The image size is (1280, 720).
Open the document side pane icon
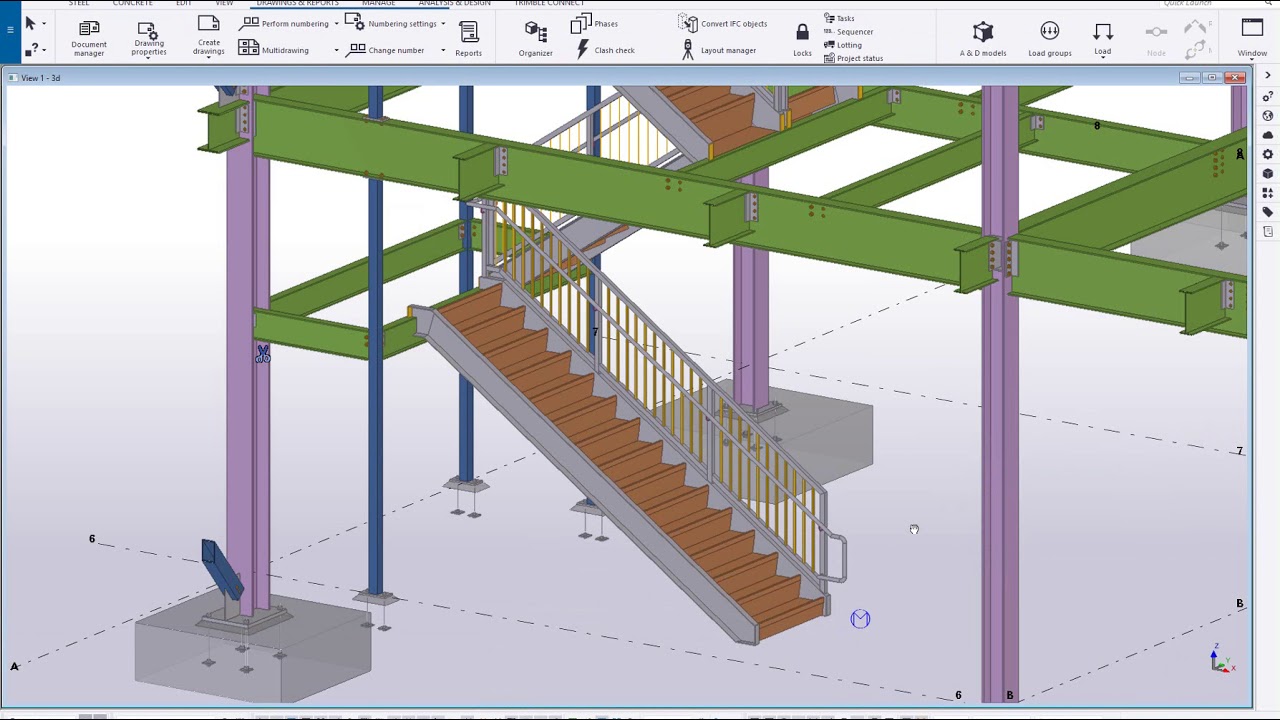click(1268, 232)
